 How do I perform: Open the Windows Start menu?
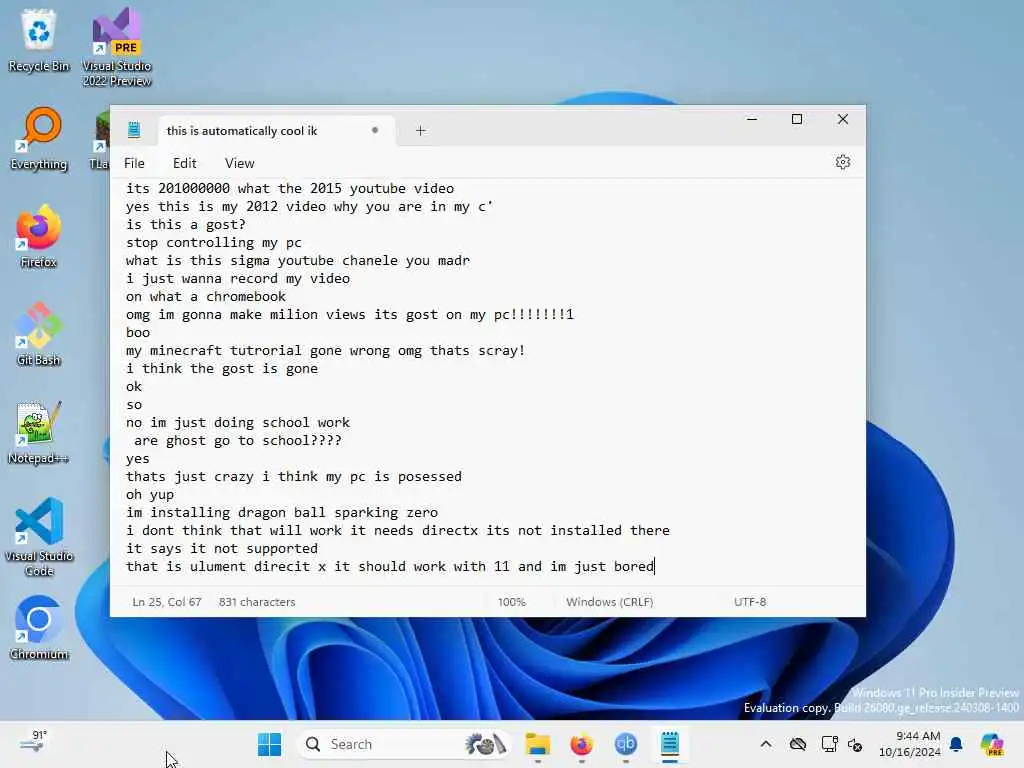(x=269, y=744)
